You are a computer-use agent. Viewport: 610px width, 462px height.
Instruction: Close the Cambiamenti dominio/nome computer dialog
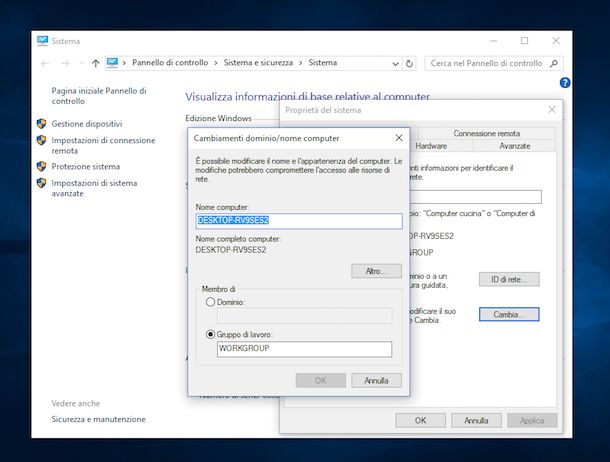click(x=399, y=138)
